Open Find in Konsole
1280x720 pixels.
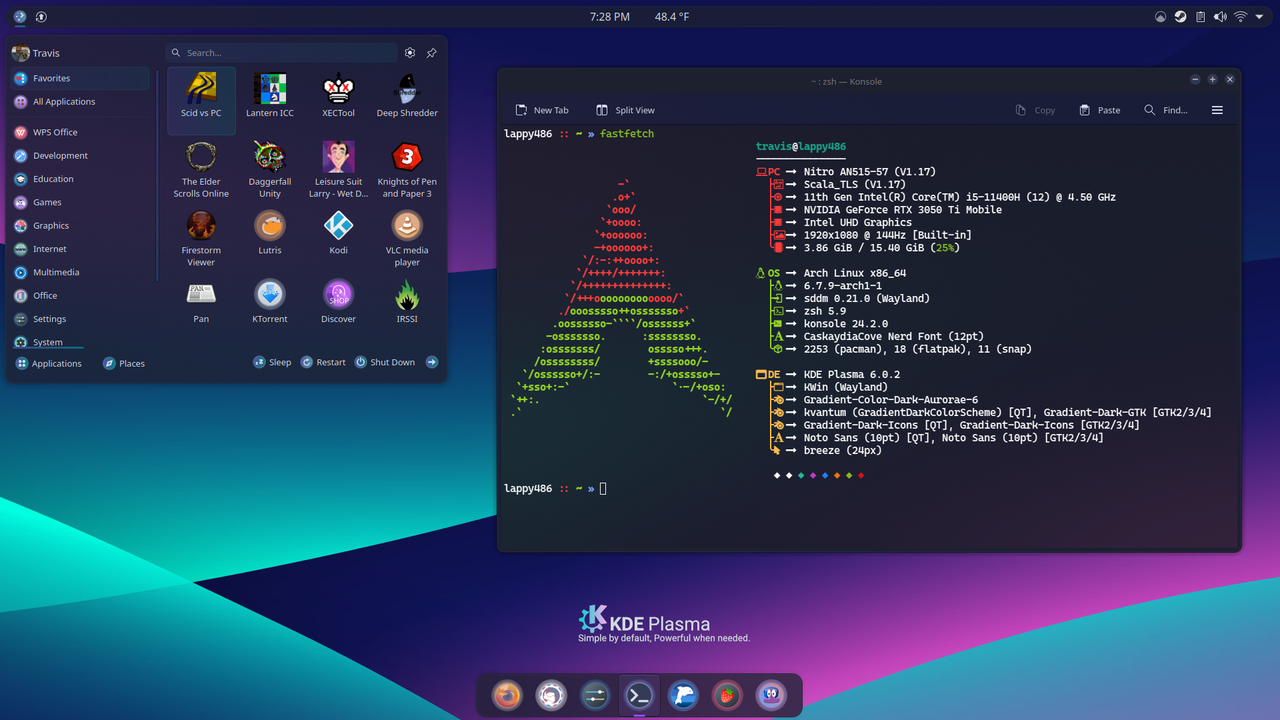pos(1166,110)
